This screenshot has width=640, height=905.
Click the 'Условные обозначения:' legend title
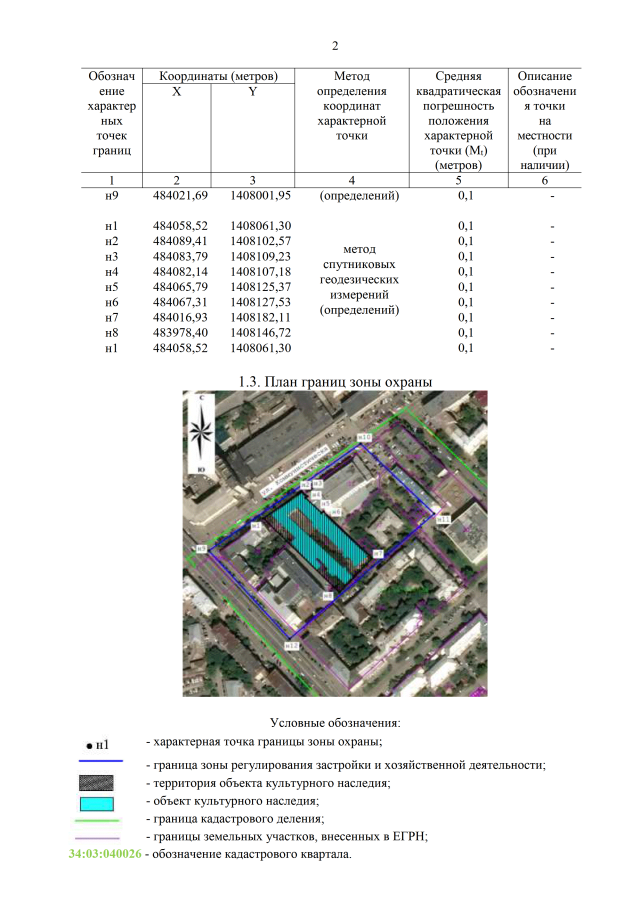click(335, 722)
